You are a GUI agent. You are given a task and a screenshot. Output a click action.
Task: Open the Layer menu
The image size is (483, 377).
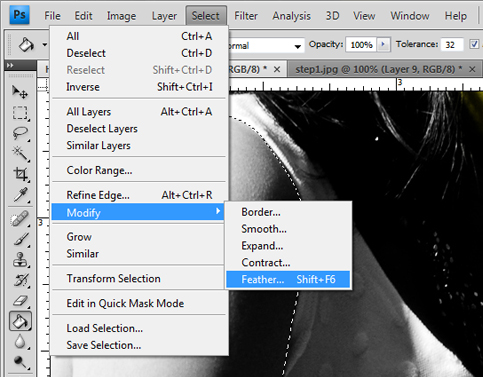(164, 16)
